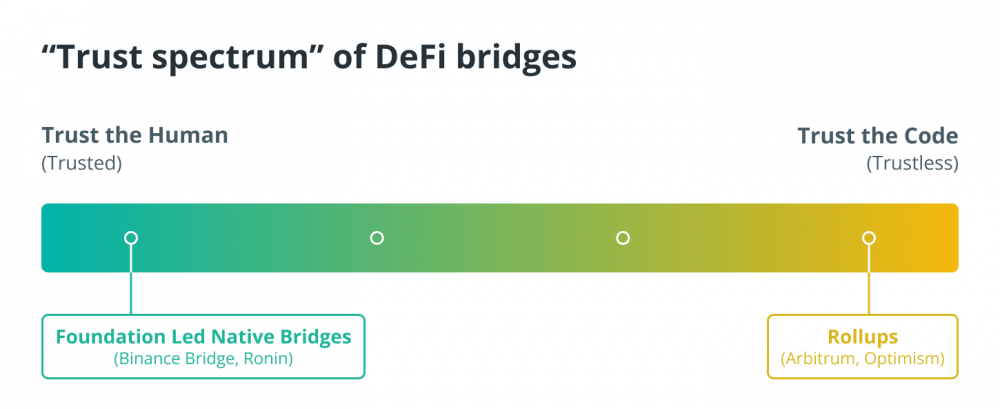The image size is (1000, 409).
Task: Select the Foundation Led Native Bridges box
Action: click(x=203, y=346)
